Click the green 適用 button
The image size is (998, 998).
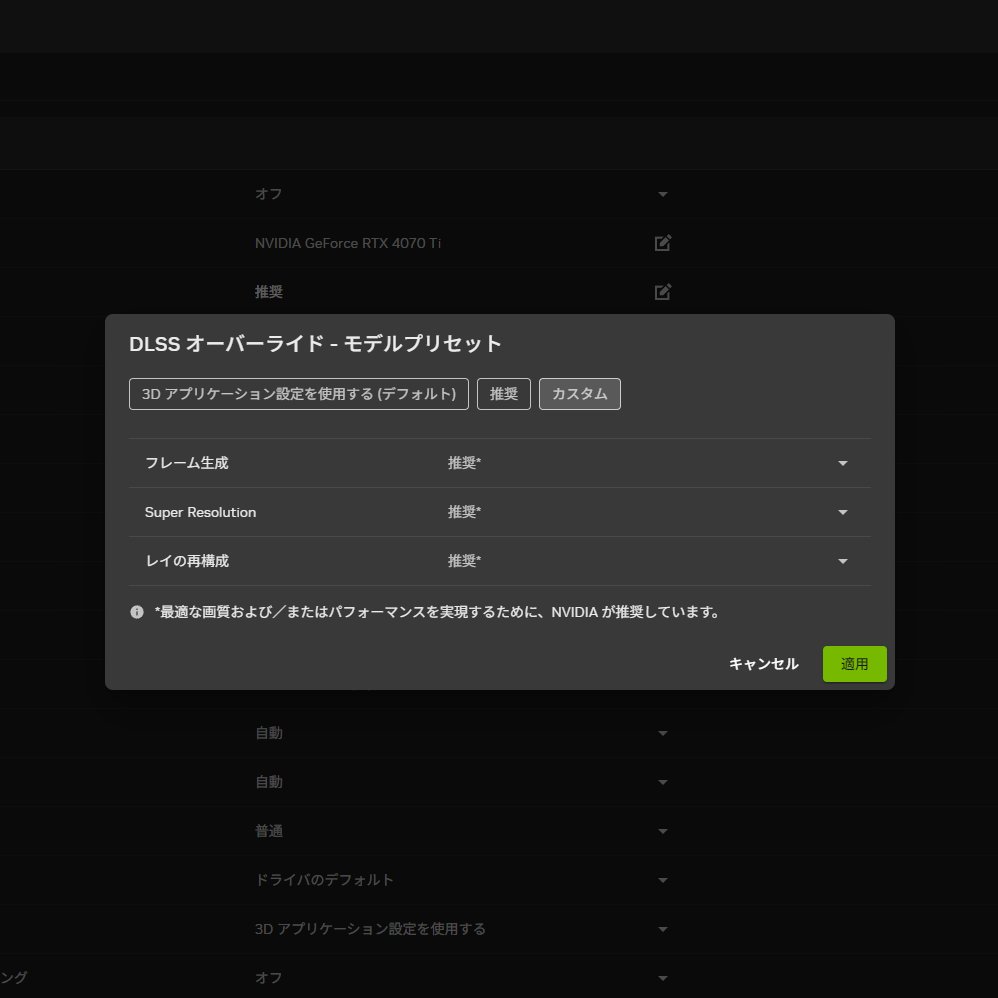[854, 663]
